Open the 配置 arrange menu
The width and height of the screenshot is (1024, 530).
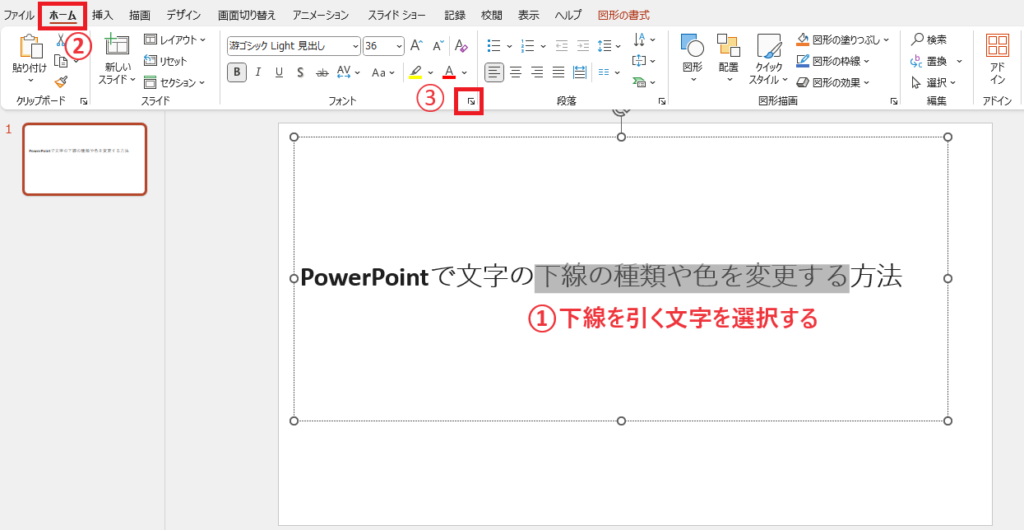click(728, 59)
